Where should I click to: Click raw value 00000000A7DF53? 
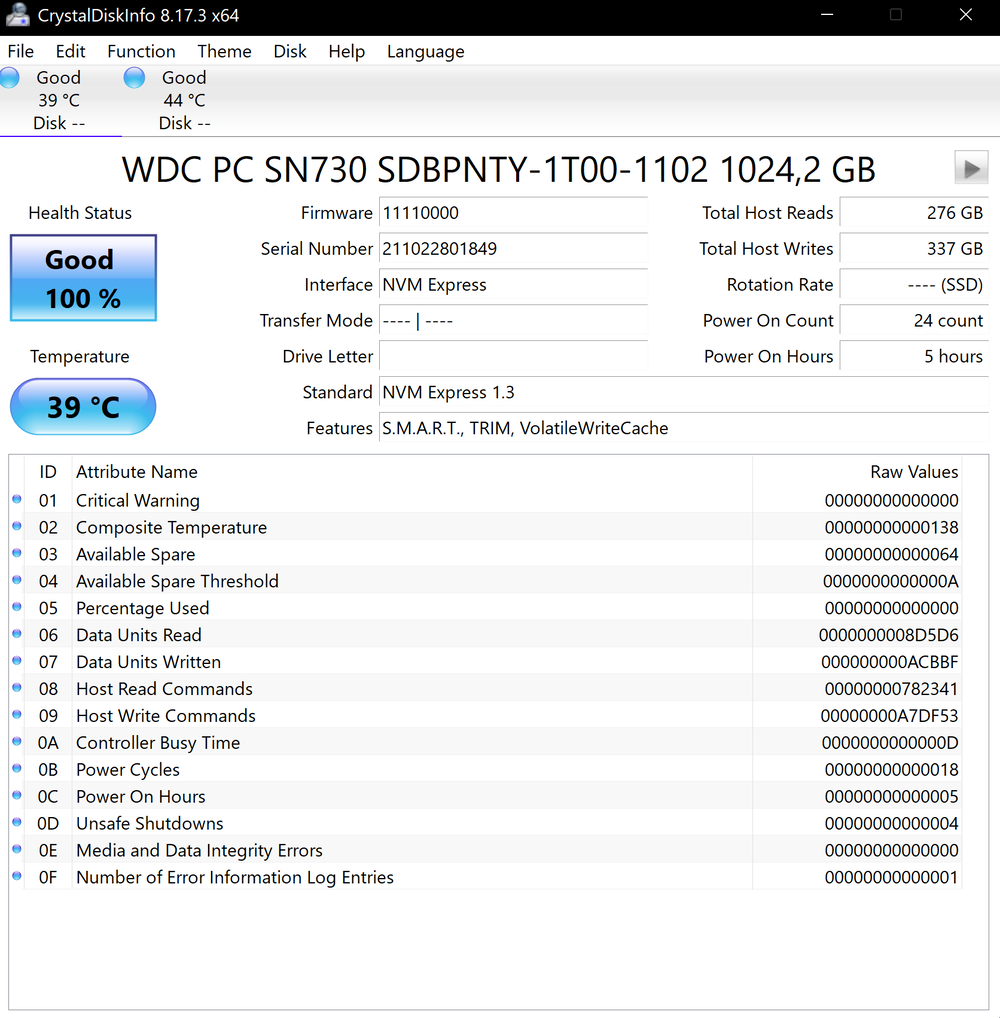pyautogui.click(x=889, y=715)
